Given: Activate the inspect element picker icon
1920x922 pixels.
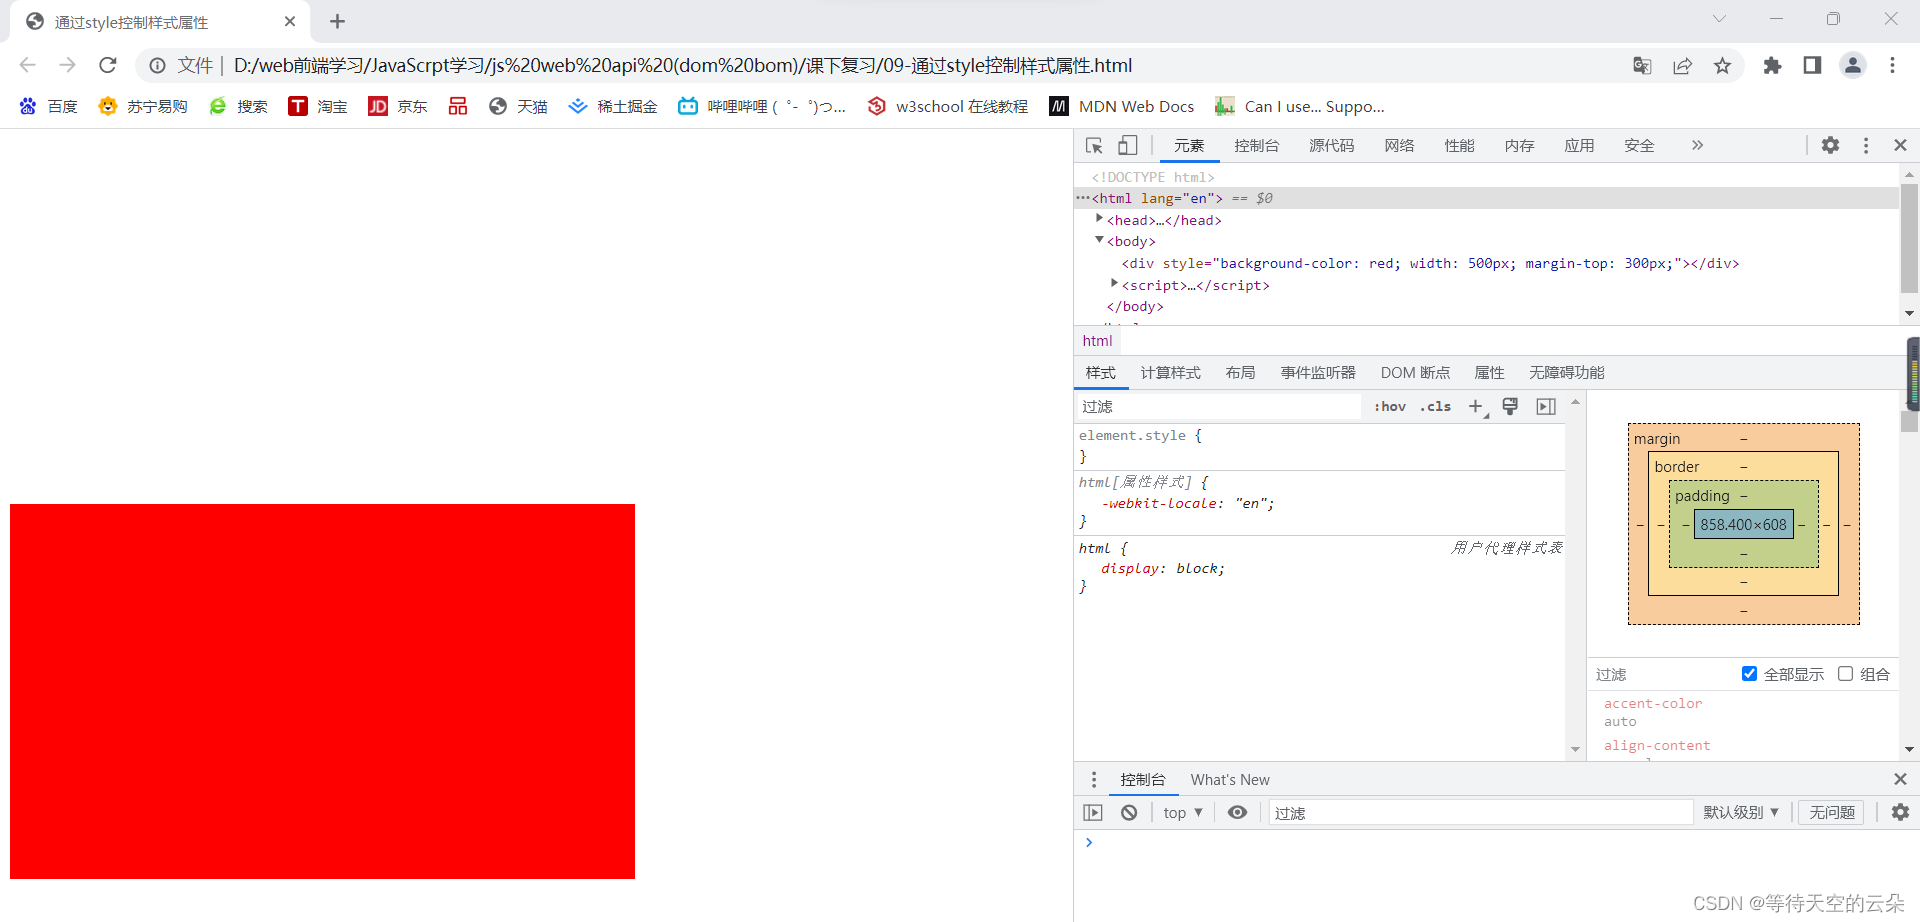Looking at the screenshot, I should (1094, 146).
